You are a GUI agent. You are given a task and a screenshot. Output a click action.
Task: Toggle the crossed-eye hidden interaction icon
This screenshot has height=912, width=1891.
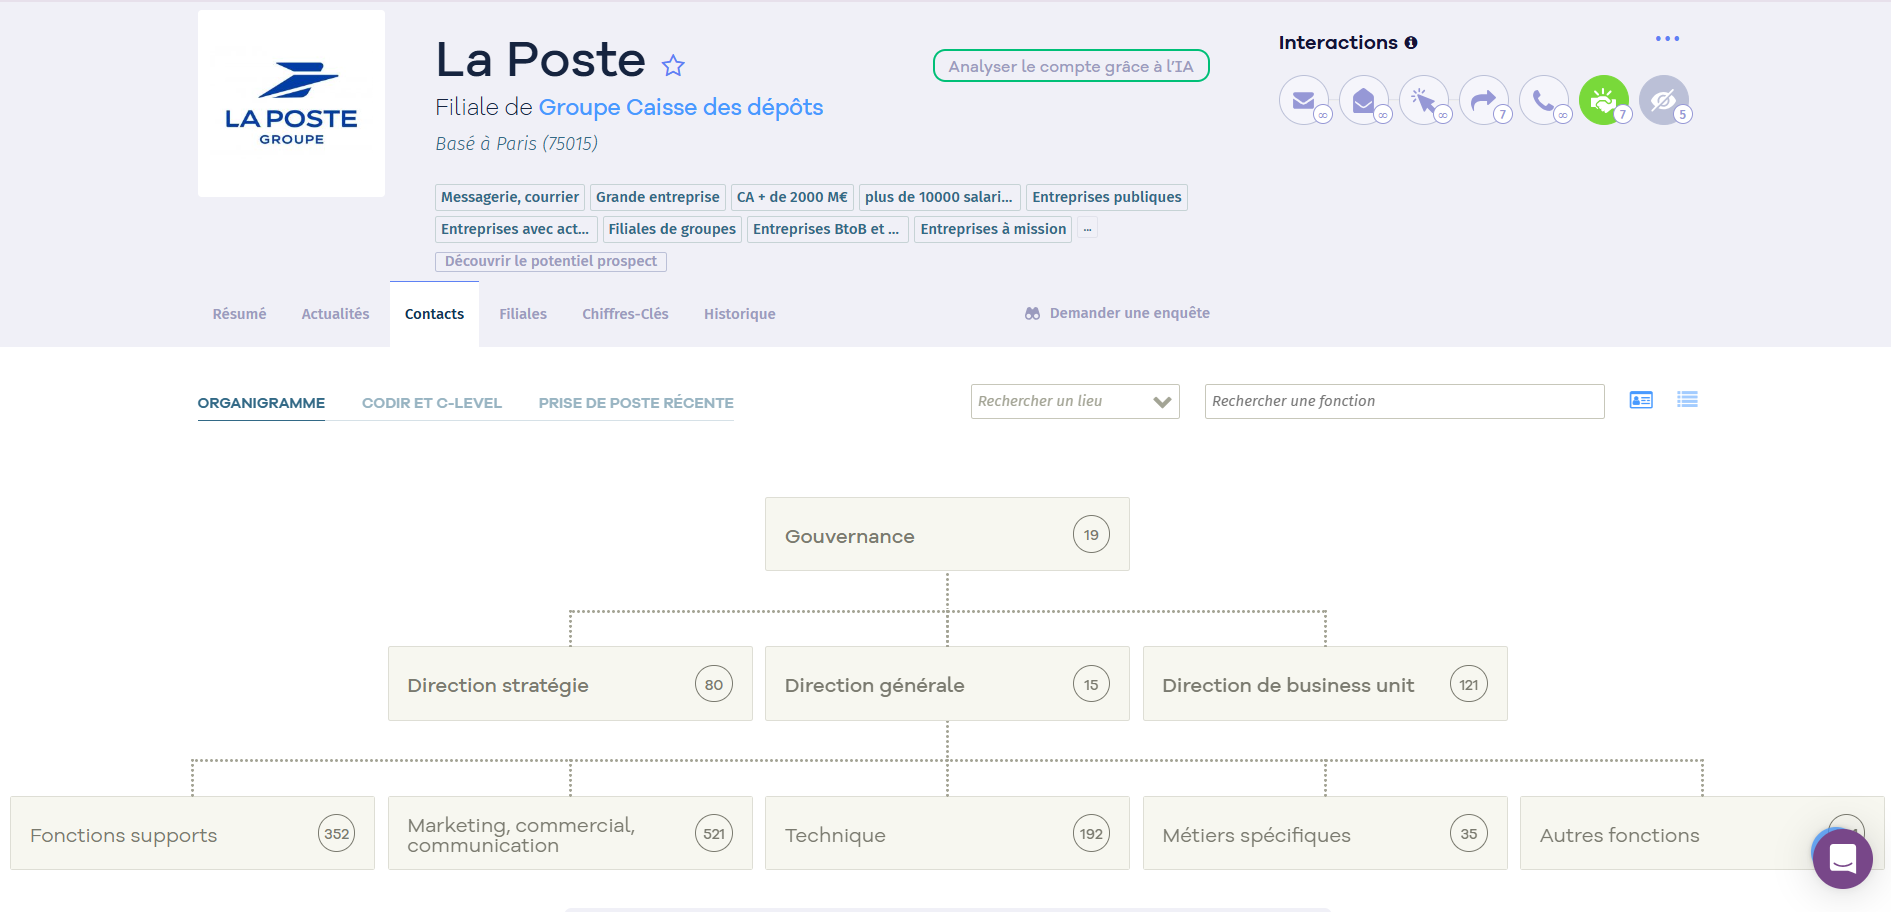[x=1663, y=100]
